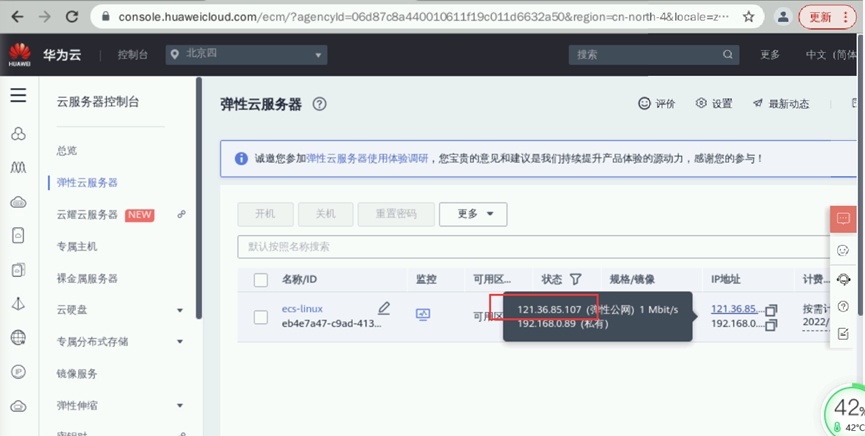This screenshot has height=436, width=865.
Task: Open the red chat consultation widget
Action: click(x=843, y=219)
